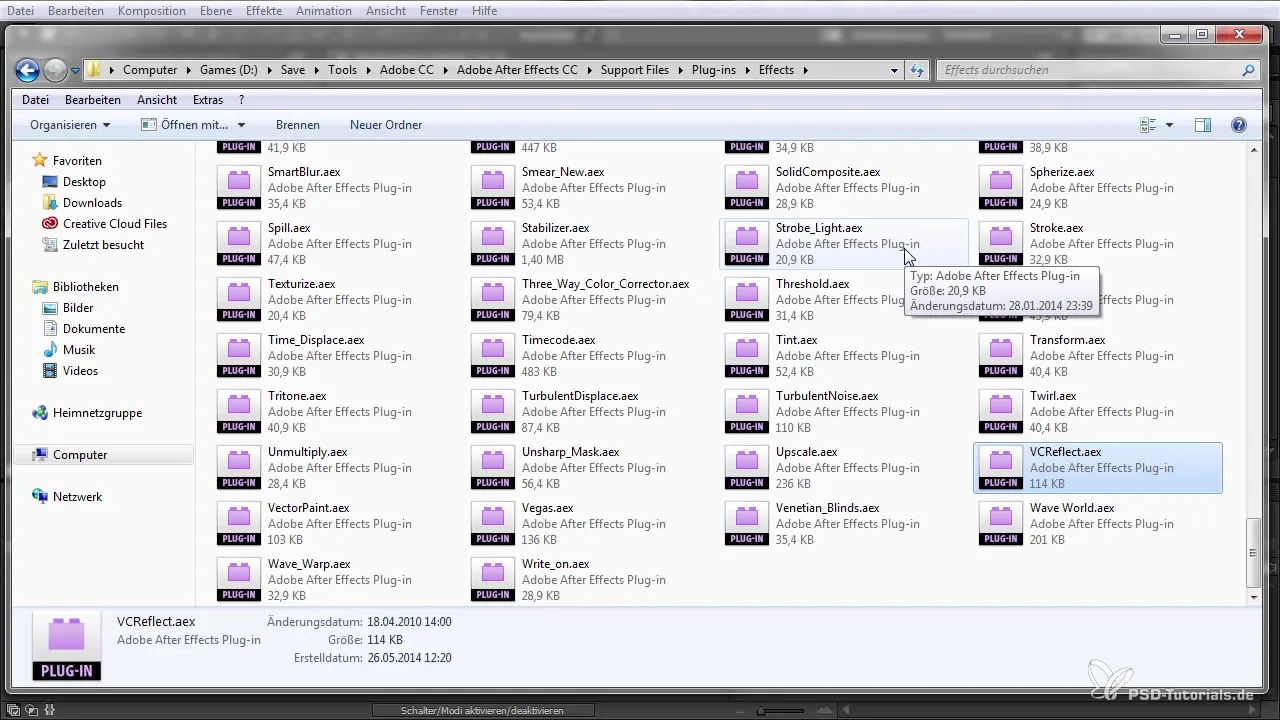Select the SmartBlur.aex plug-in icon

tap(238, 188)
